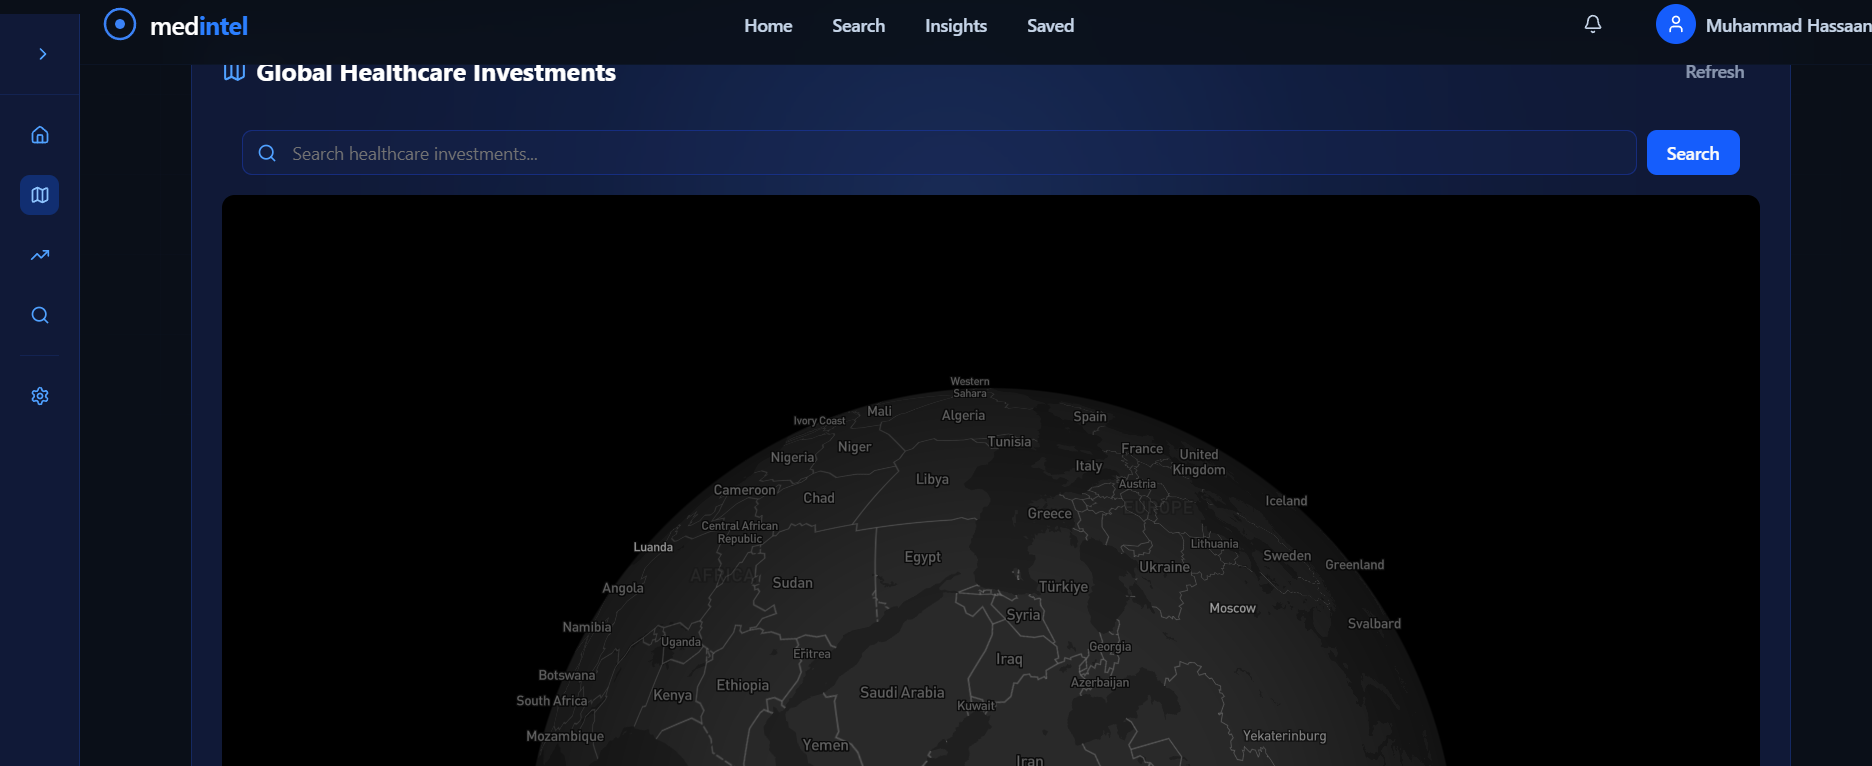Click the Namibia label on the globe
Image resolution: width=1872 pixels, height=766 pixels.
pyautogui.click(x=587, y=627)
